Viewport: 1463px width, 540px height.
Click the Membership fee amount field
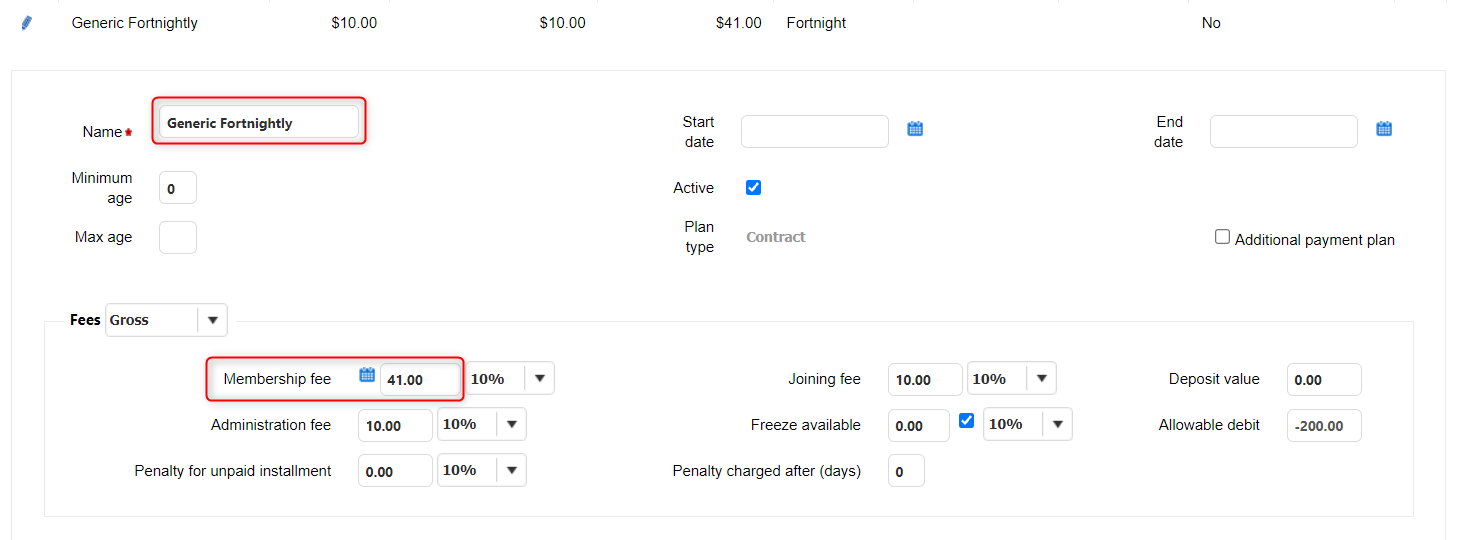(x=420, y=380)
